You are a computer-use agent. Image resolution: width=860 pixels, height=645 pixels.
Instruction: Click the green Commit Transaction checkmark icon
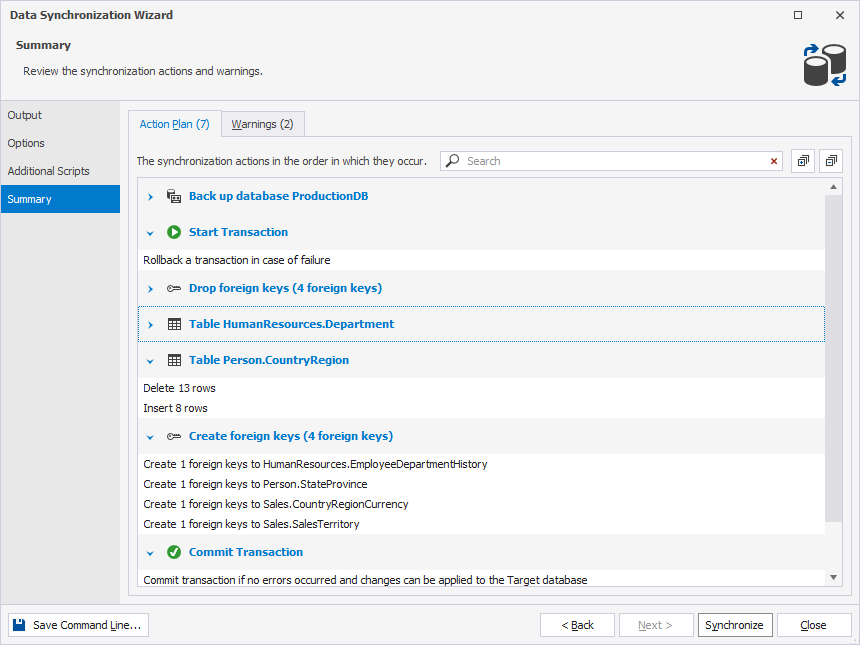coord(174,552)
